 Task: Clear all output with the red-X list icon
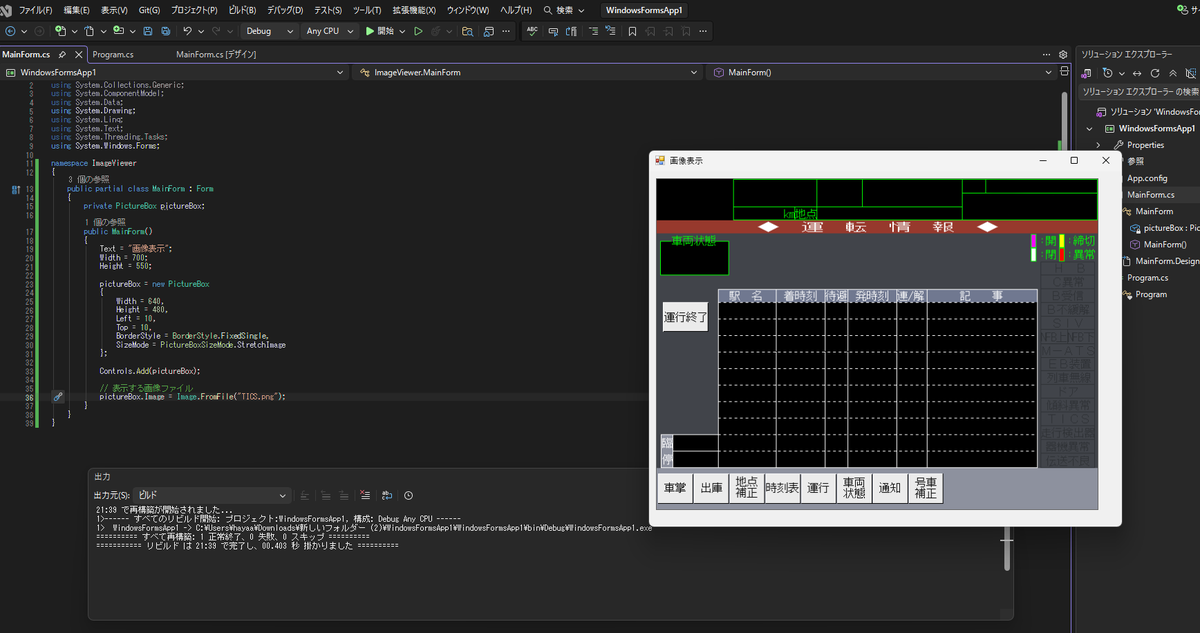tap(366, 495)
